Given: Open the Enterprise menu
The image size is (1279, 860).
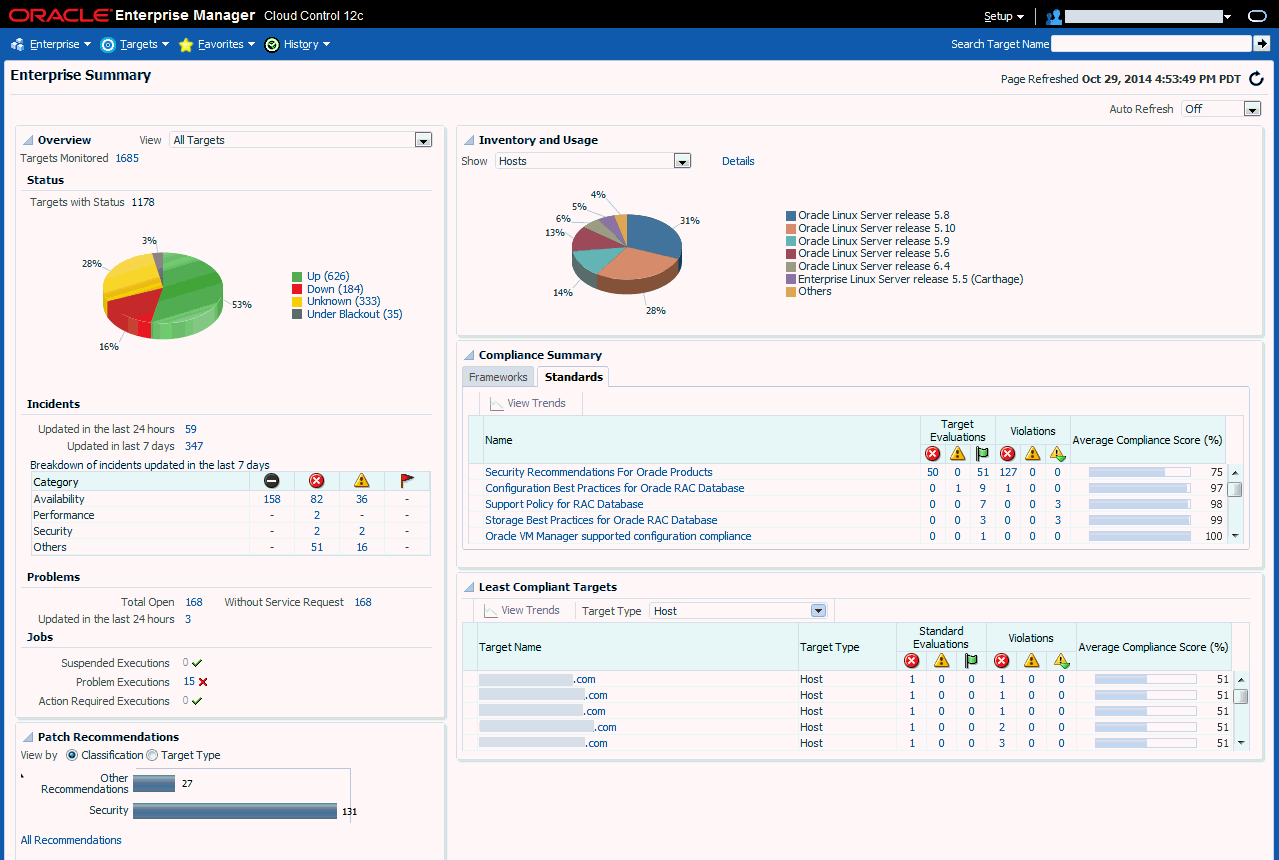Looking at the screenshot, I should 60,45.
